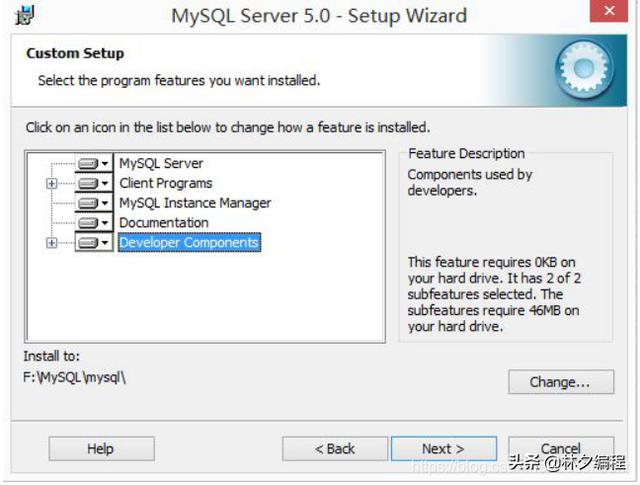Select the Documentation feature label
This screenshot has height=485, width=640.
click(x=164, y=223)
